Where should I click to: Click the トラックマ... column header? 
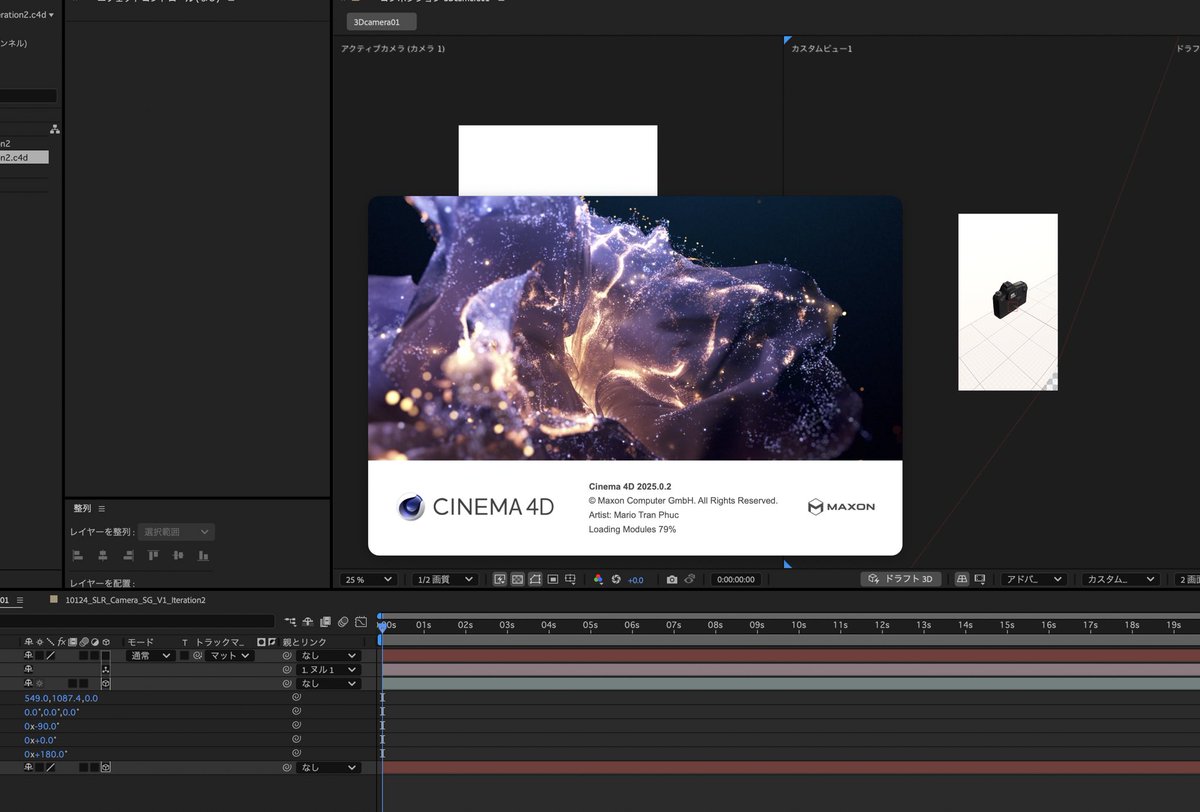(219, 642)
